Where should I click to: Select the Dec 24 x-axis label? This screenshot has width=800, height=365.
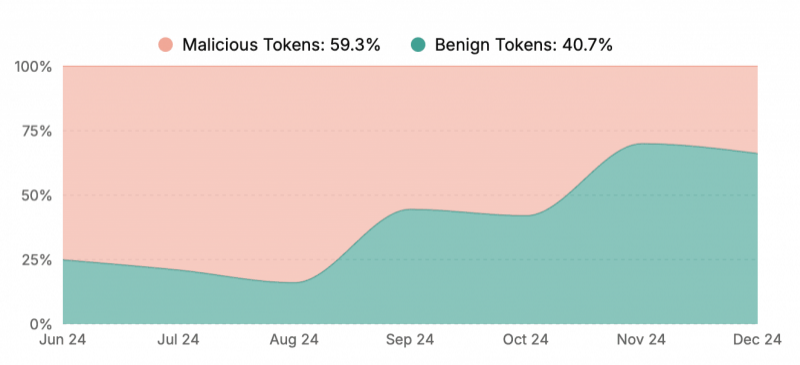(757, 340)
